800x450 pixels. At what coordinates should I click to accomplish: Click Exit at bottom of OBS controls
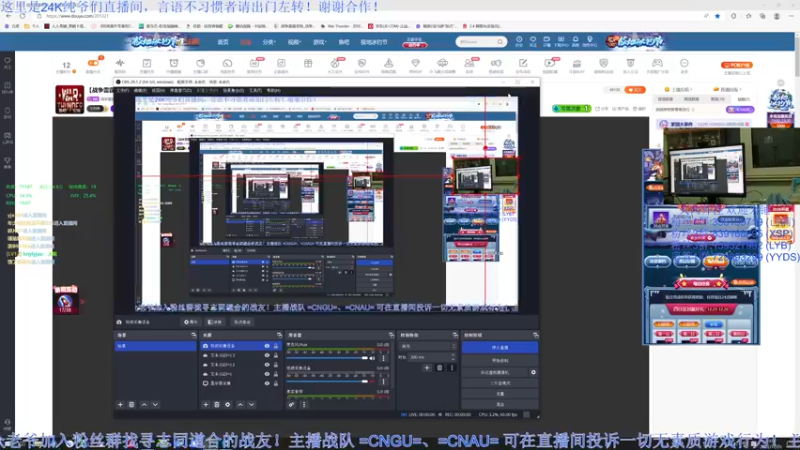[x=500, y=405]
